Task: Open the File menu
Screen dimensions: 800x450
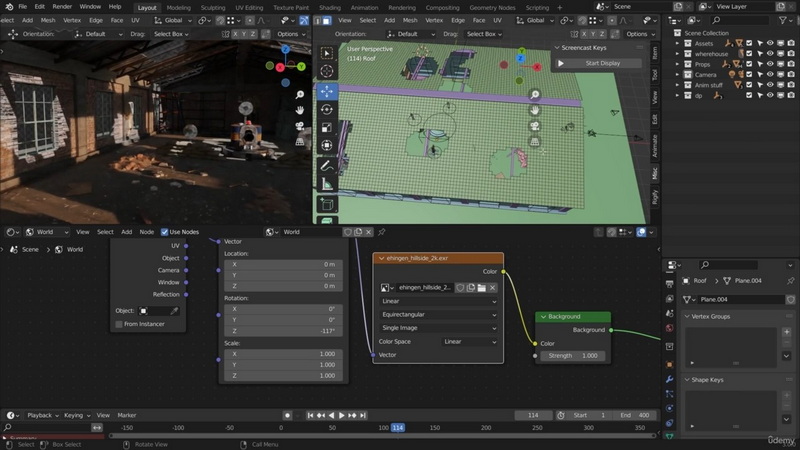Action: pyautogui.click(x=22, y=7)
